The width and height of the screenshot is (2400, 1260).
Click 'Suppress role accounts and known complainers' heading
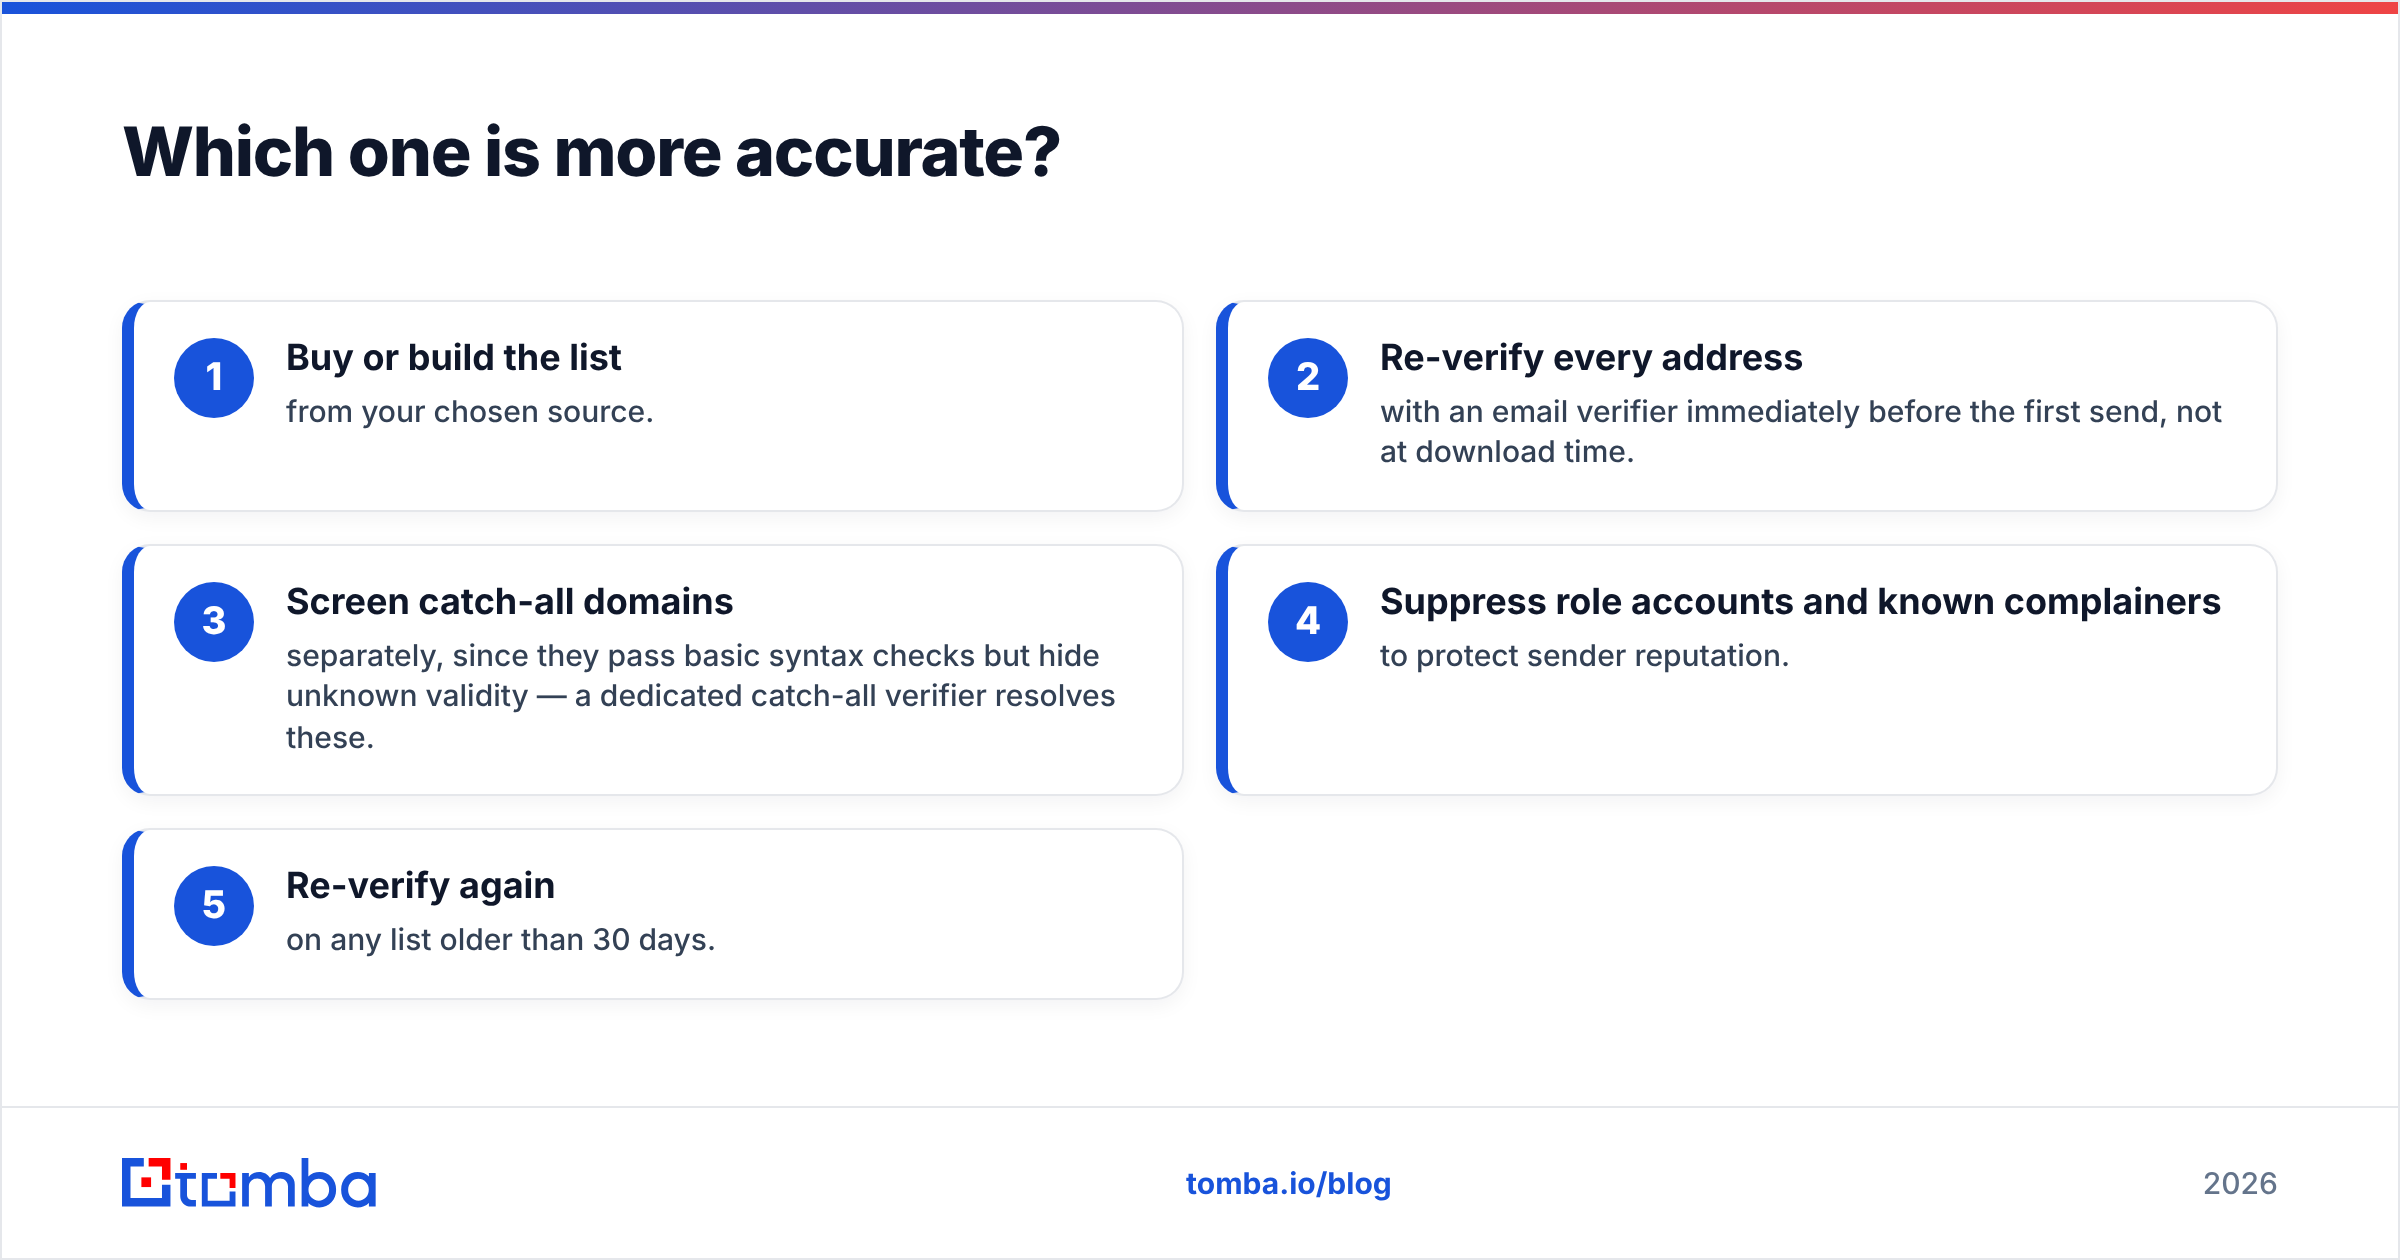point(1800,602)
